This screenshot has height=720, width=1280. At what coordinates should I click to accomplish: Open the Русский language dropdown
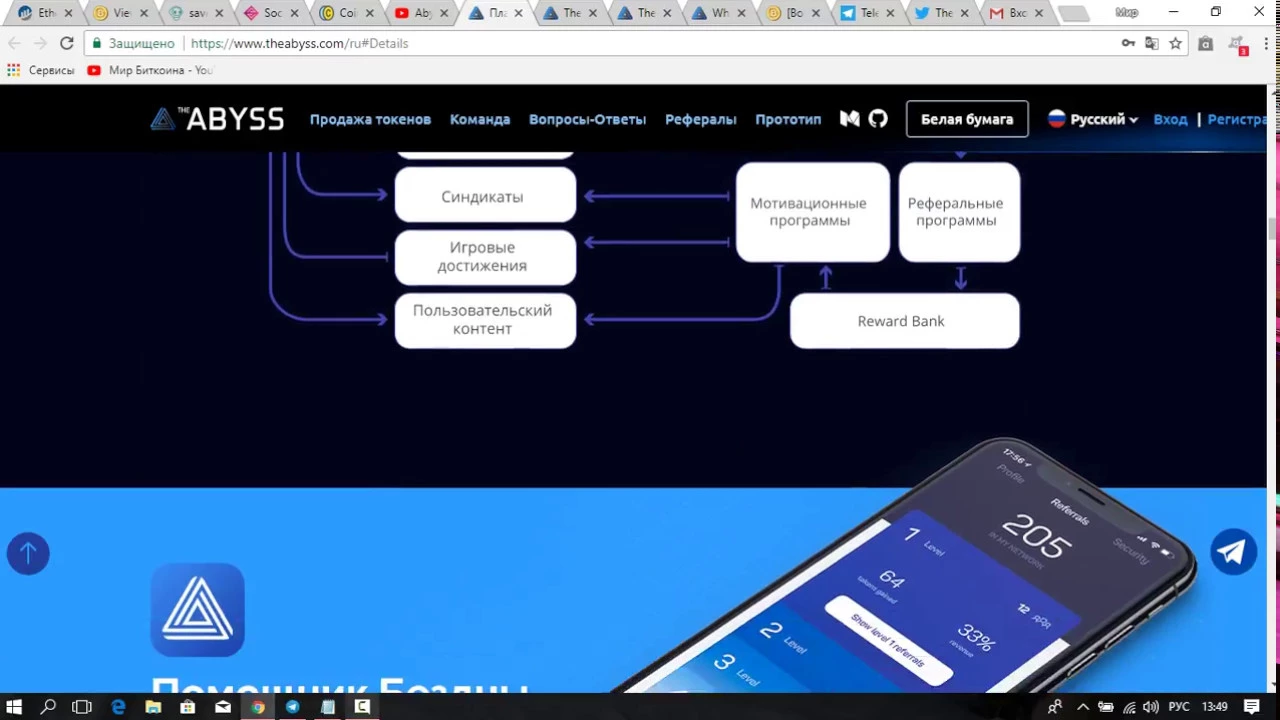[1092, 119]
